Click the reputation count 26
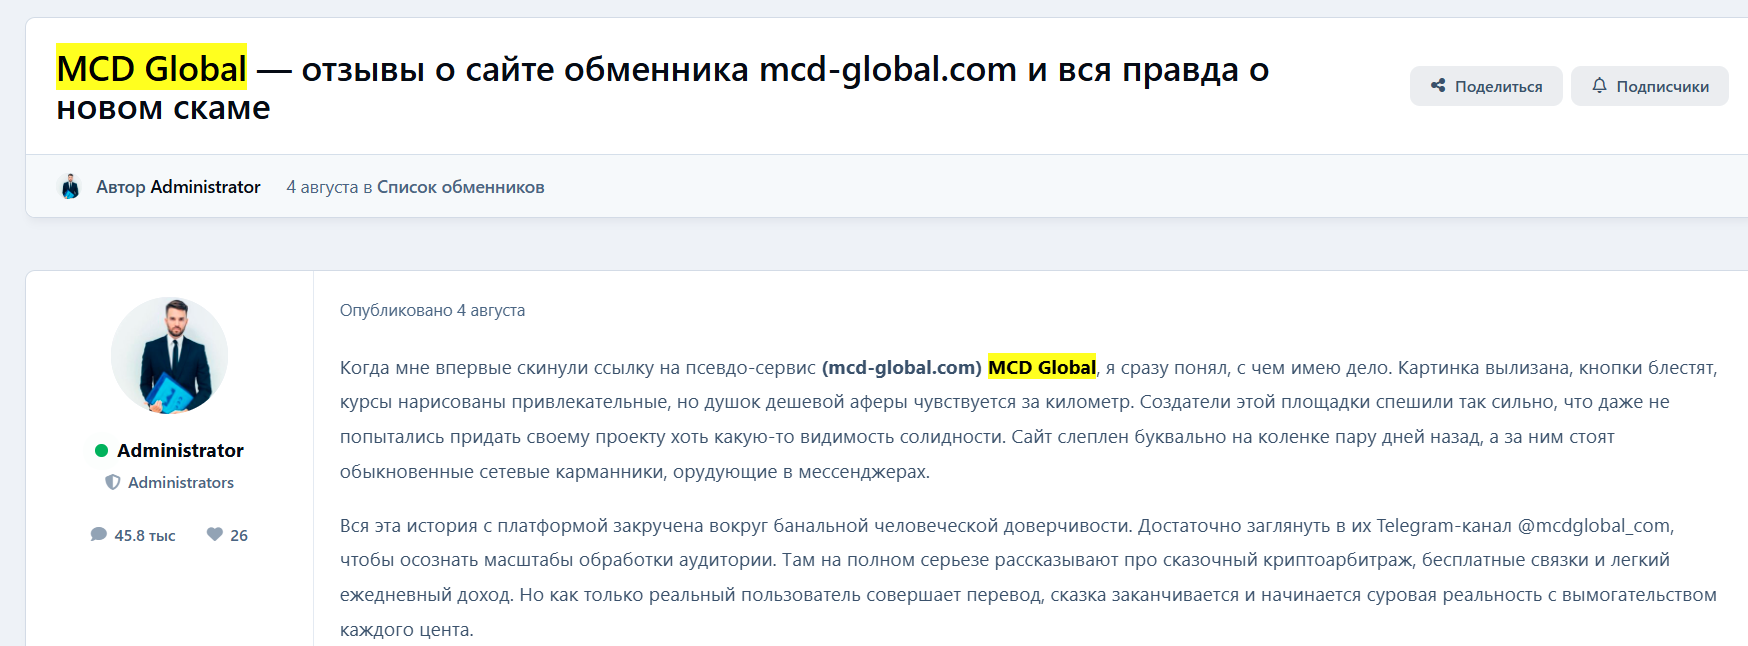 click(x=239, y=535)
